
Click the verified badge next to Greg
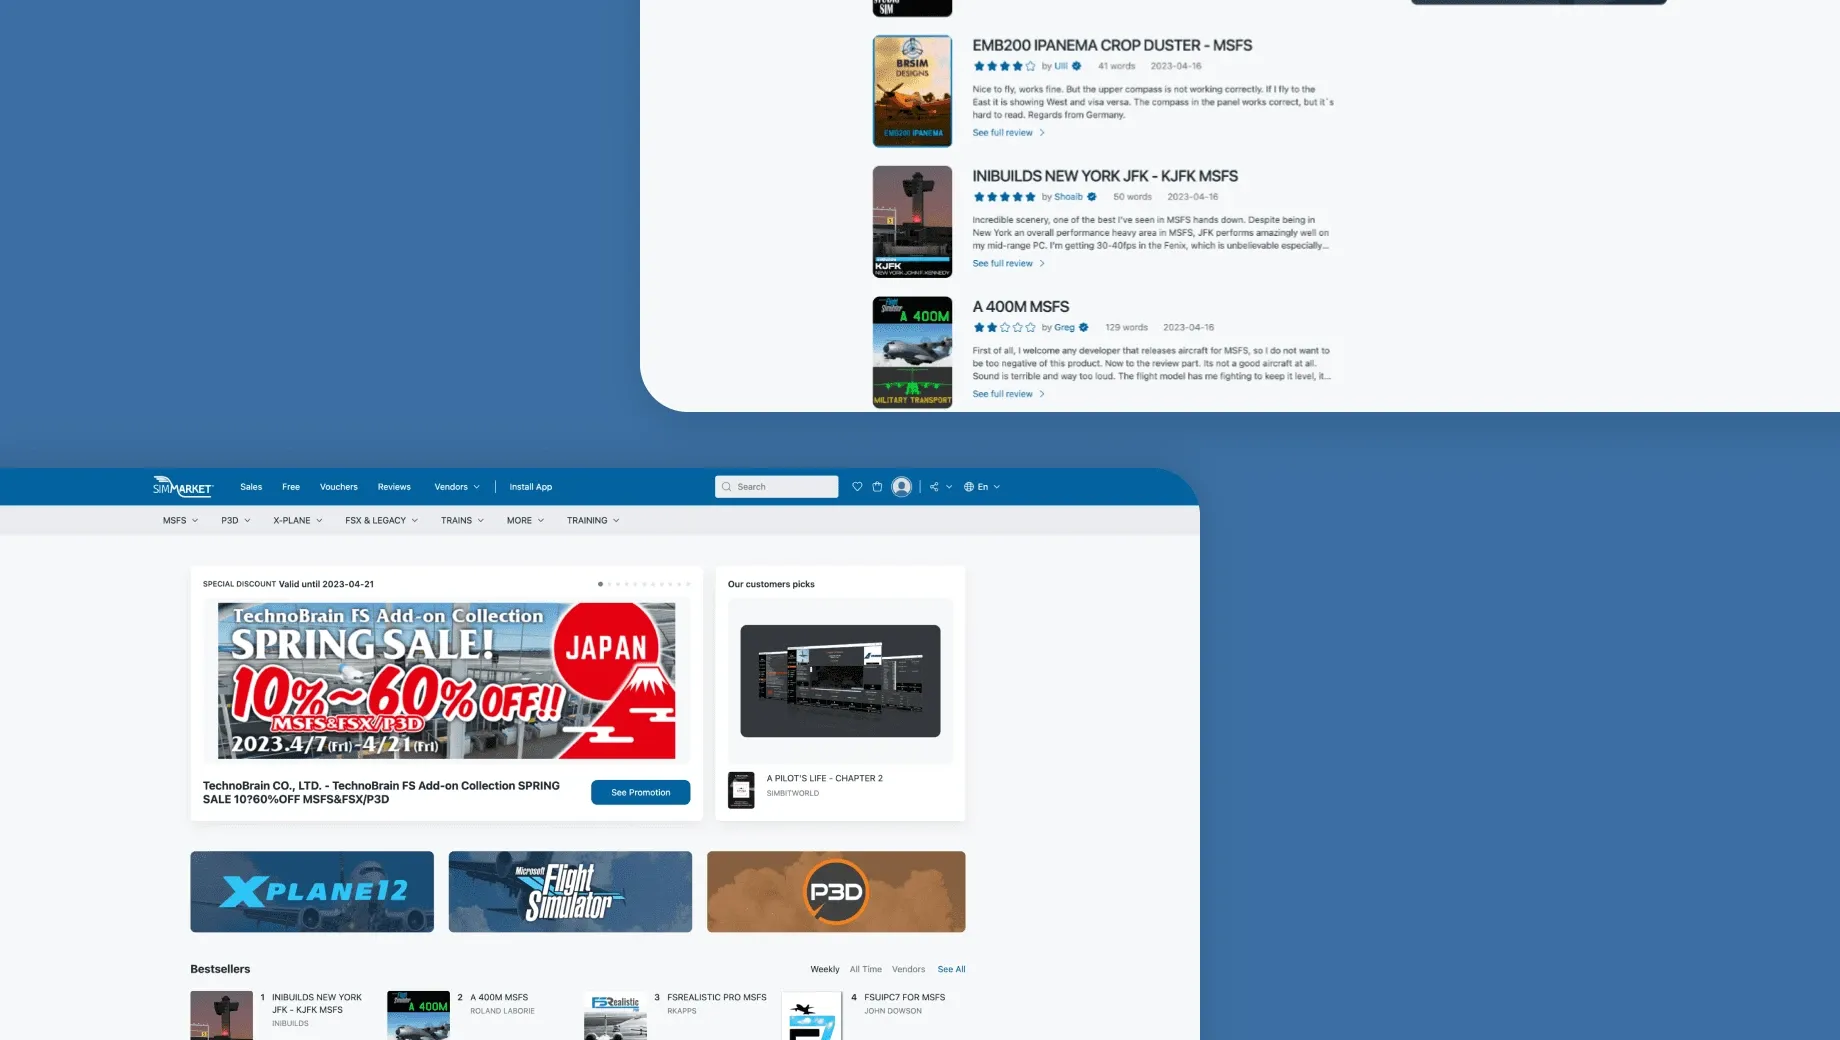tap(1083, 327)
